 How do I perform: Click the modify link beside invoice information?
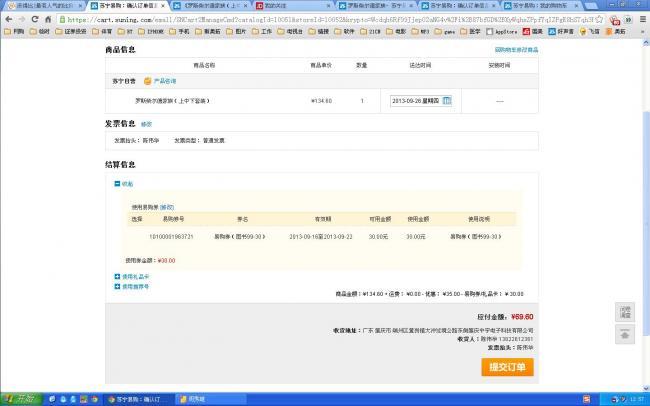146,124
